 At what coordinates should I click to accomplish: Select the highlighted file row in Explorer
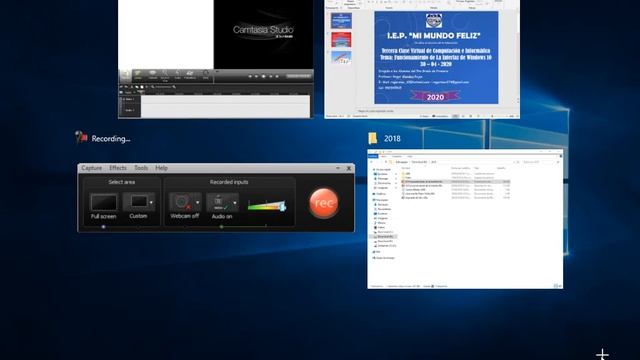[x=456, y=182]
